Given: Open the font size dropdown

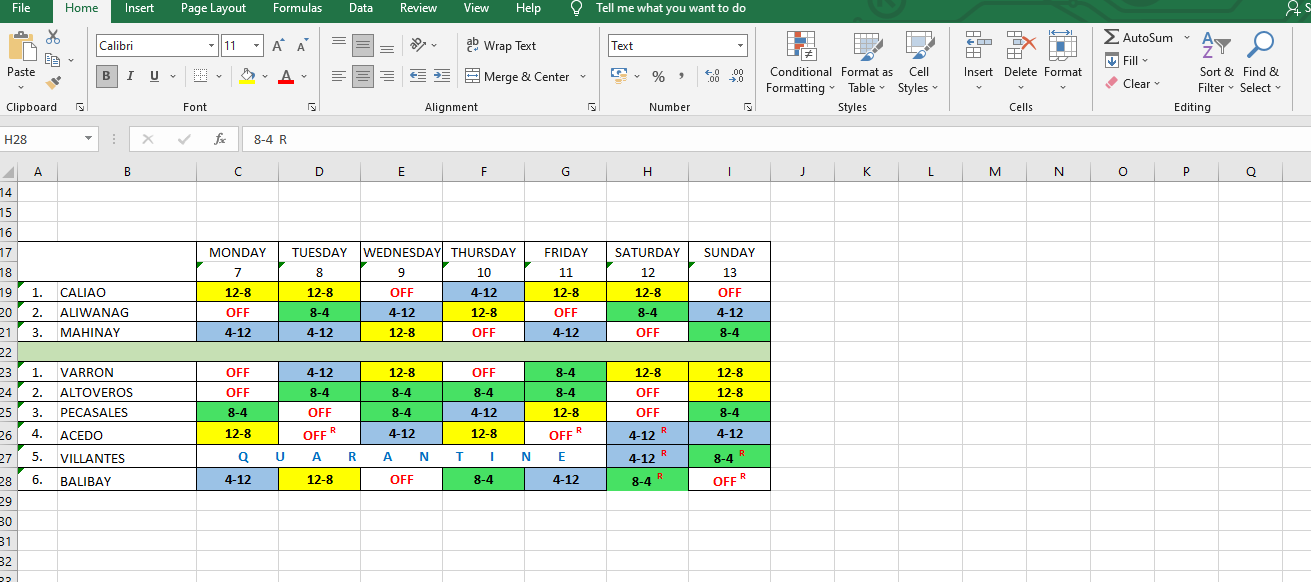Looking at the screenshot, I should pos(257,46).
